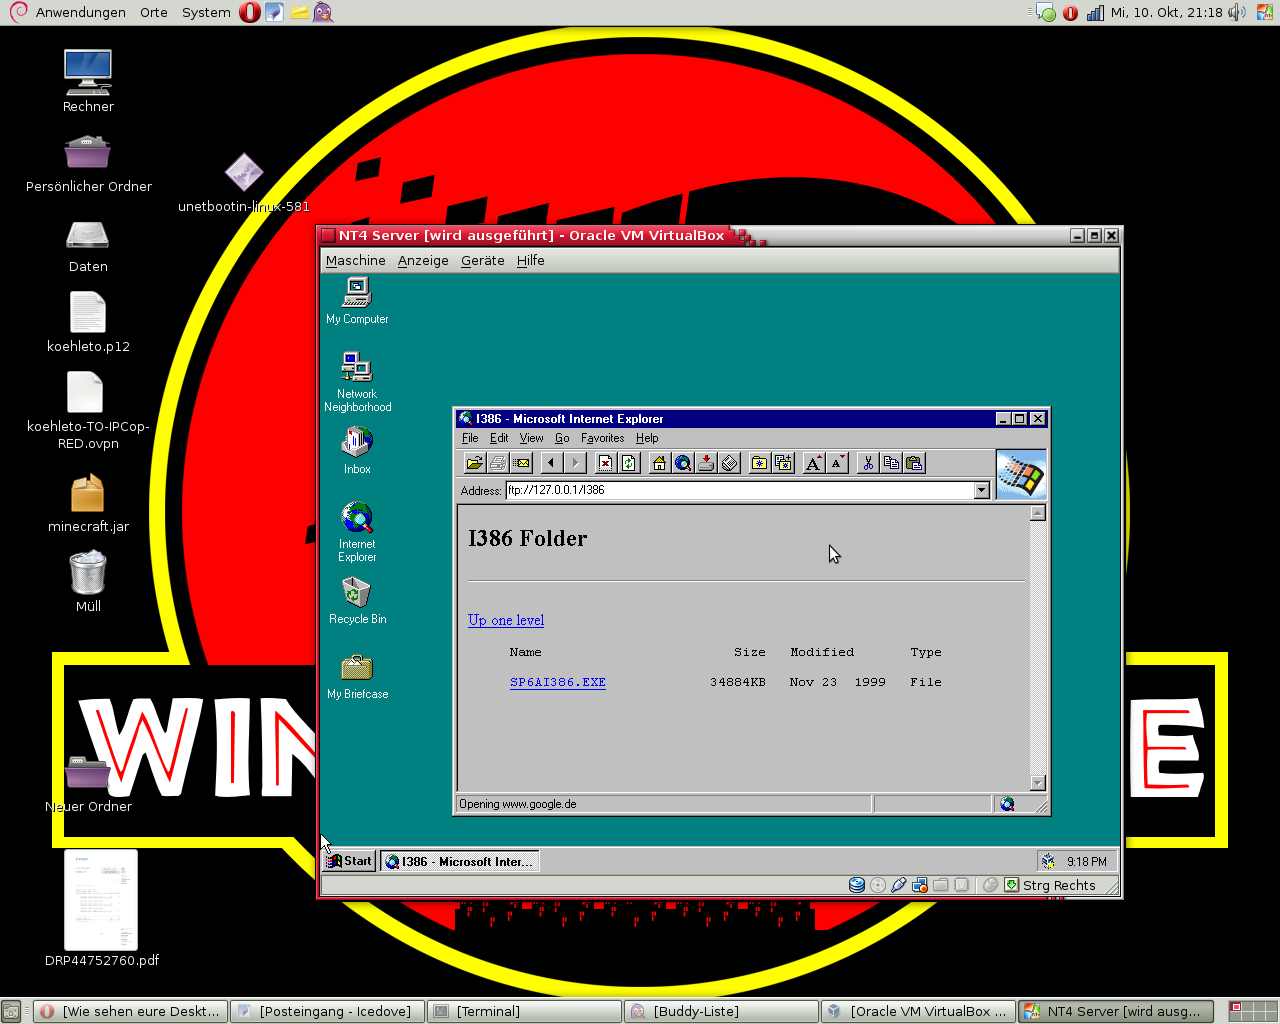Click the mouse integration indicator in VirtualBox
The image size is (1280, 1024).
pyautogui.click(x=990, y=885)
